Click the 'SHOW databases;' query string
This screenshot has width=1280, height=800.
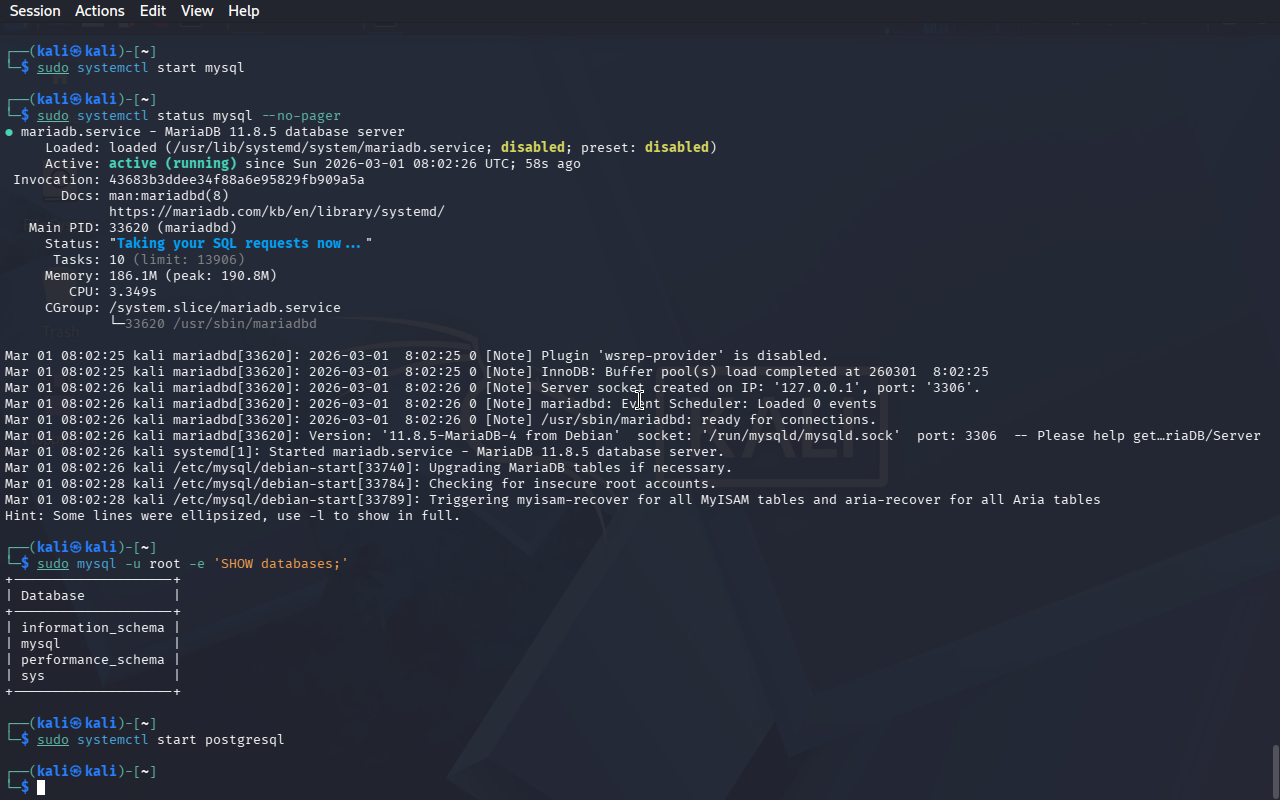(x=280, y=564)
